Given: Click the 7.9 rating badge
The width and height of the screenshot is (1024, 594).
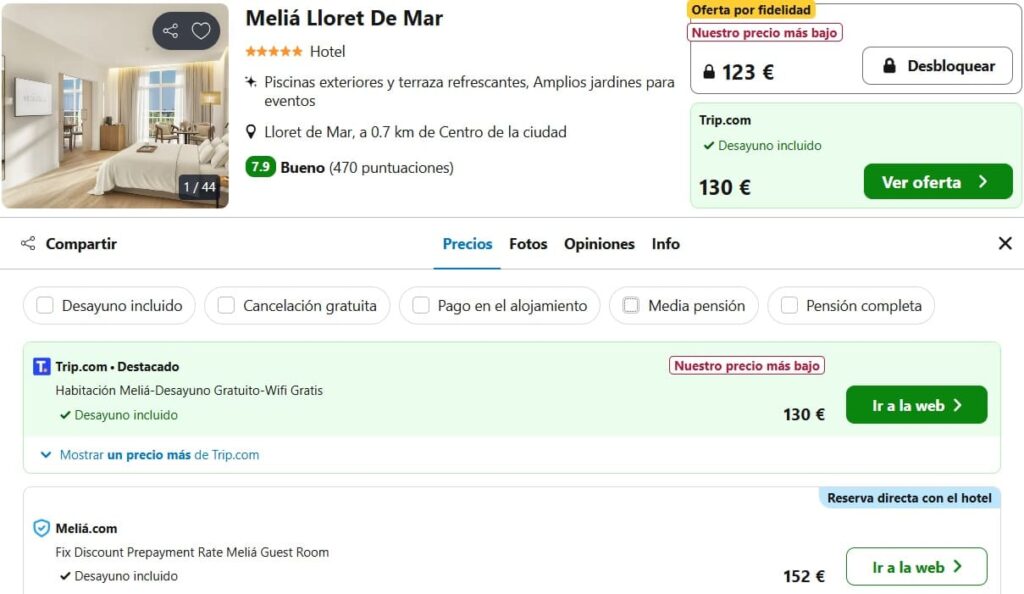Looking at the screenshot, I should coord(260,167).
